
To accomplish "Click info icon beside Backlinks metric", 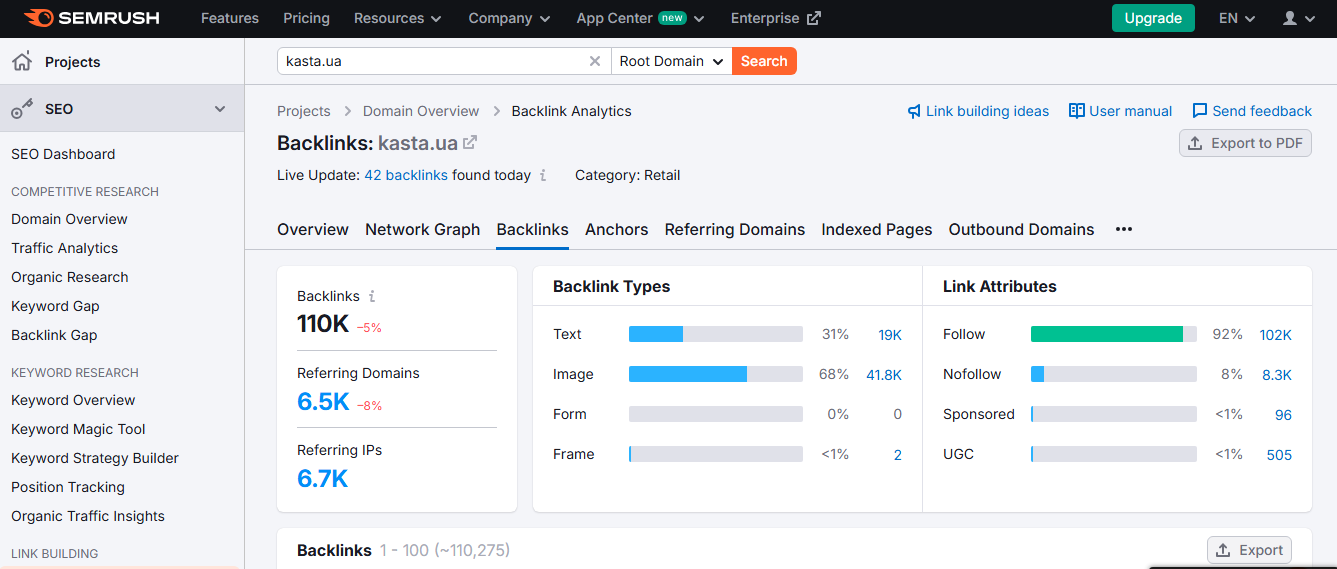I will [x=372, y=296].
